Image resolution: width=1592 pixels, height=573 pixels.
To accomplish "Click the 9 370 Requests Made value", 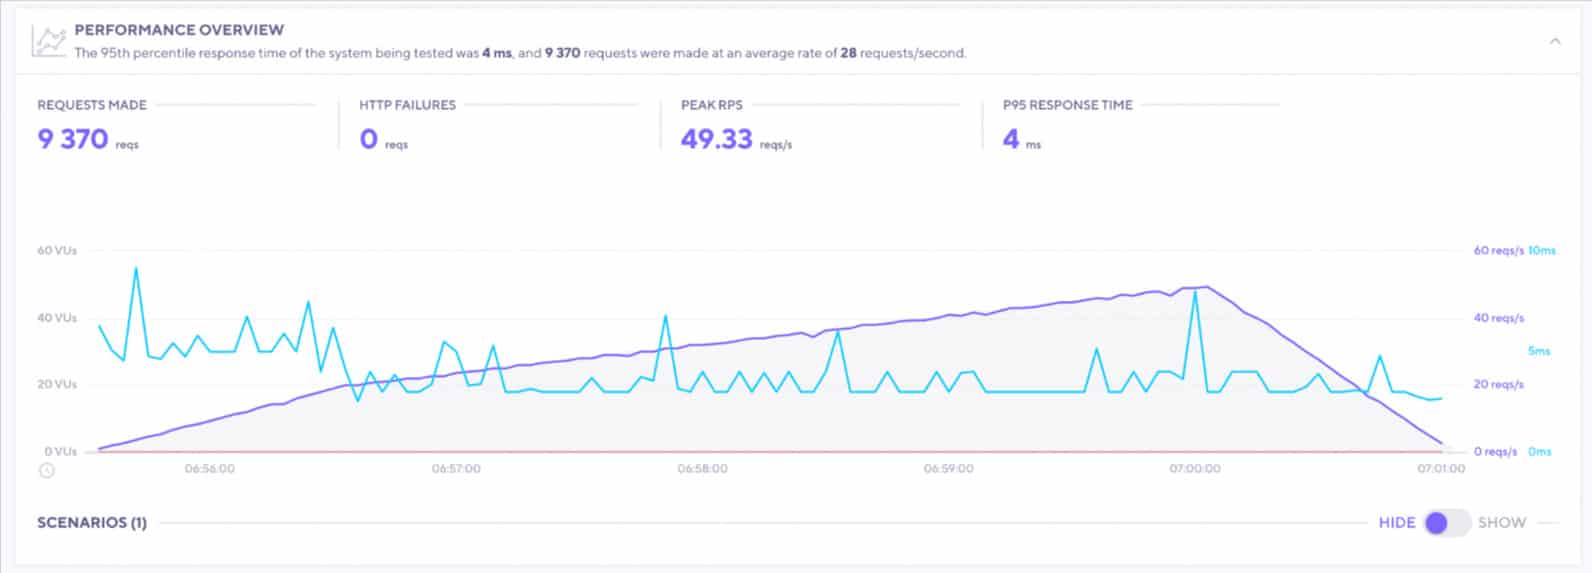I will [73, 139].
